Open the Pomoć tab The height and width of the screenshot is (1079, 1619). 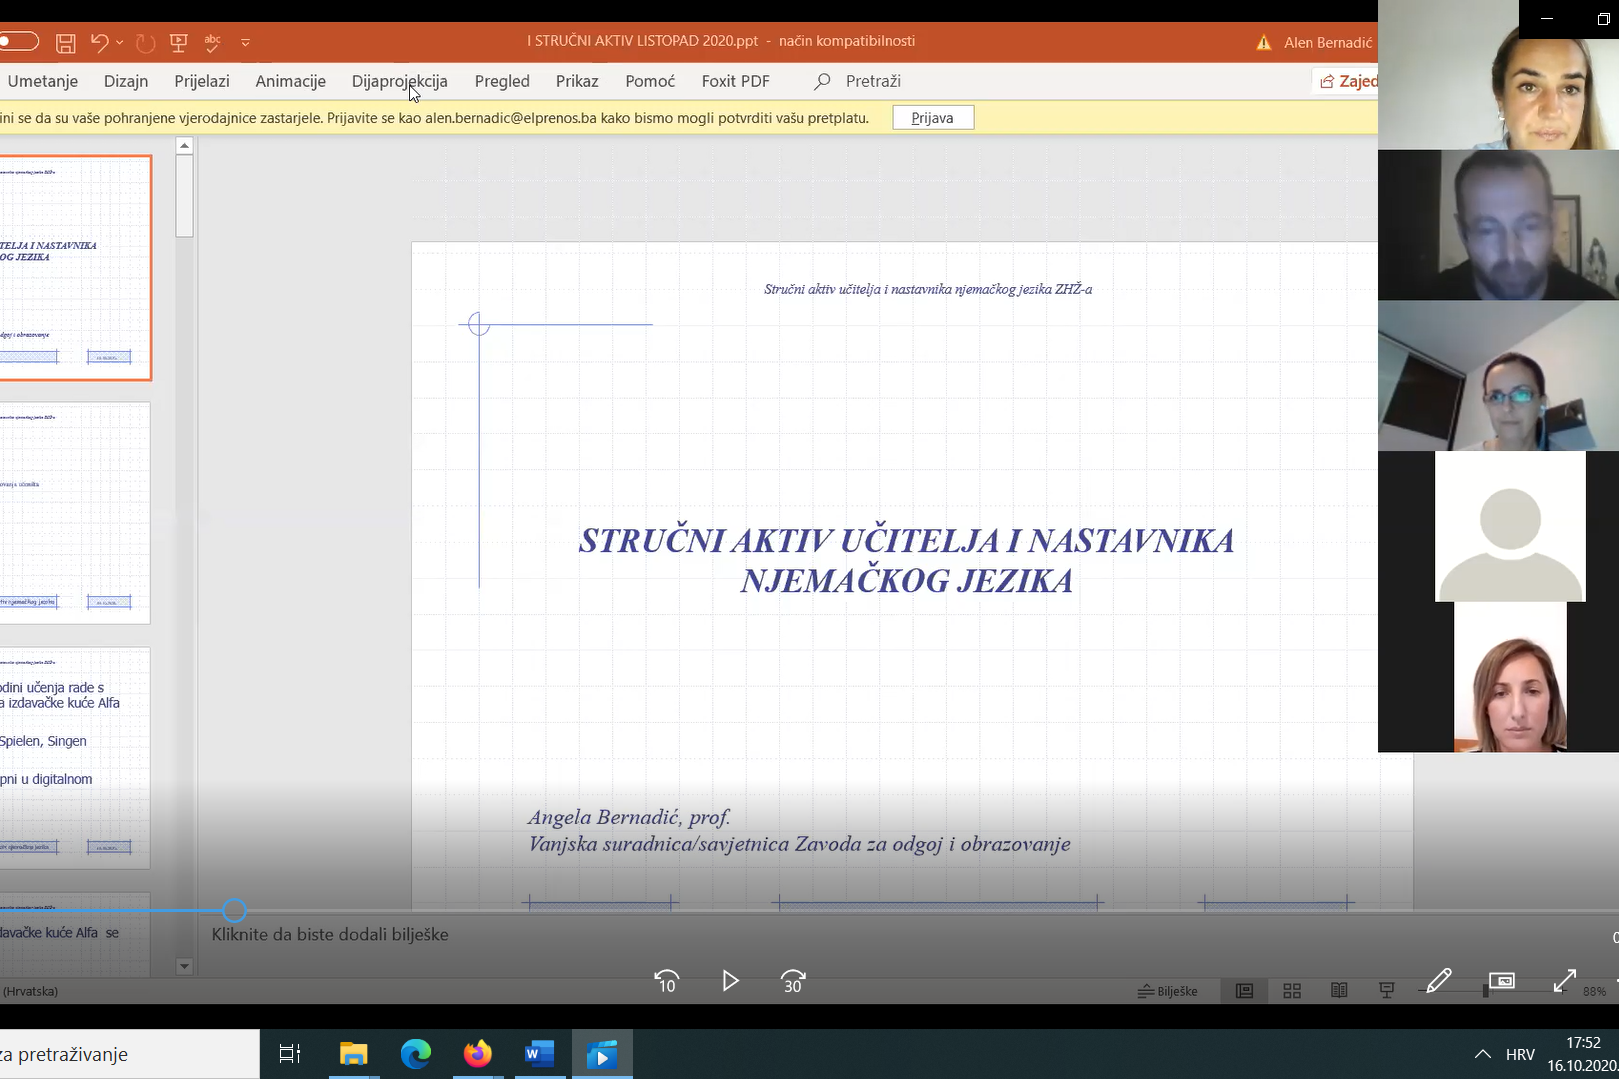pos(650,81)
